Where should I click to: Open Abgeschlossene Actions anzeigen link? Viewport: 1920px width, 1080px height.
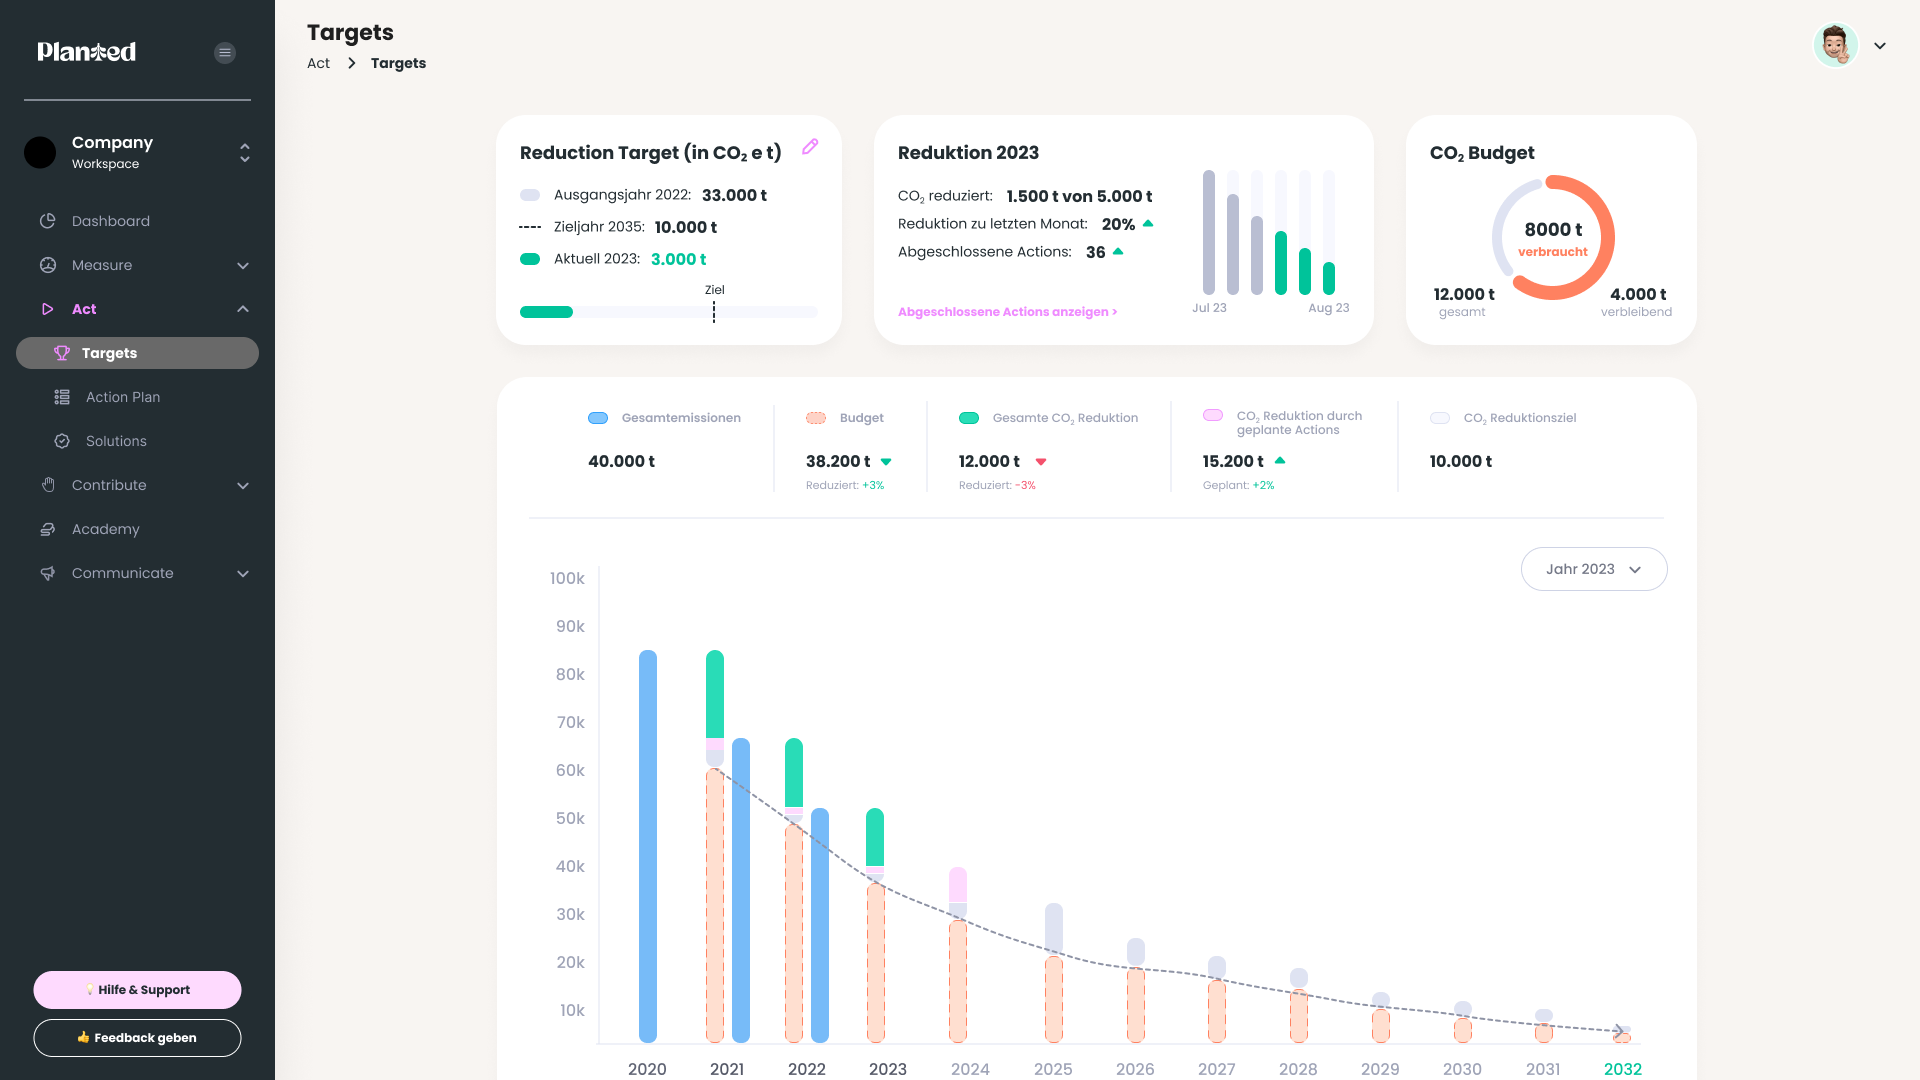tap(1007, 312)
